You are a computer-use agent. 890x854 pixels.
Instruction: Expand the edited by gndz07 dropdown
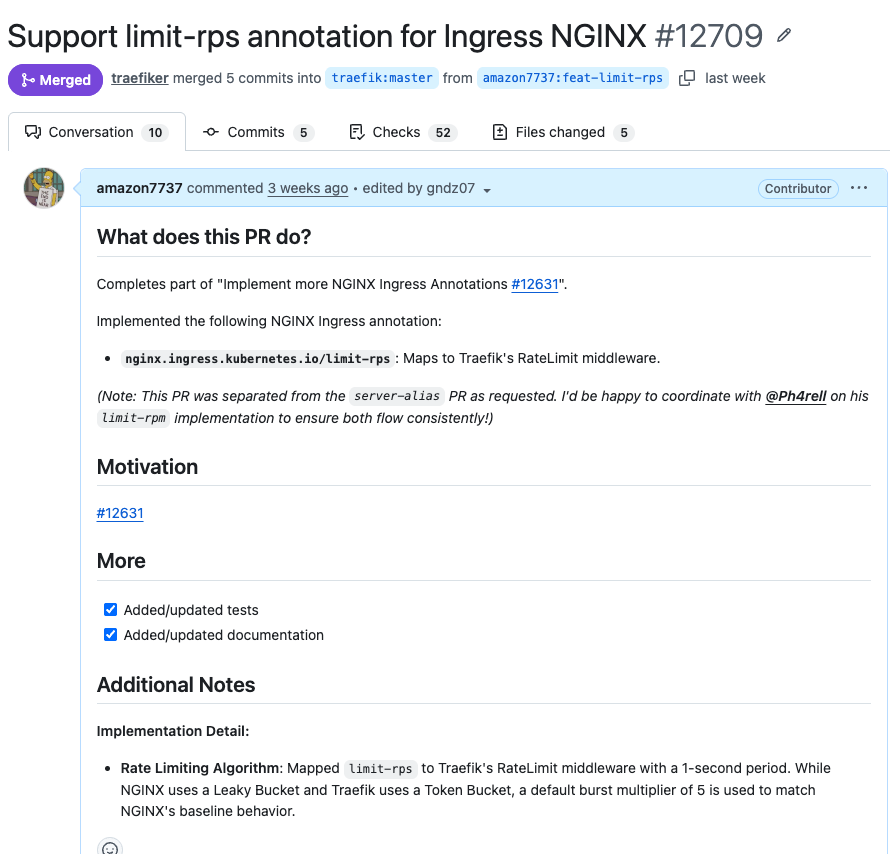tap(487, 190)
